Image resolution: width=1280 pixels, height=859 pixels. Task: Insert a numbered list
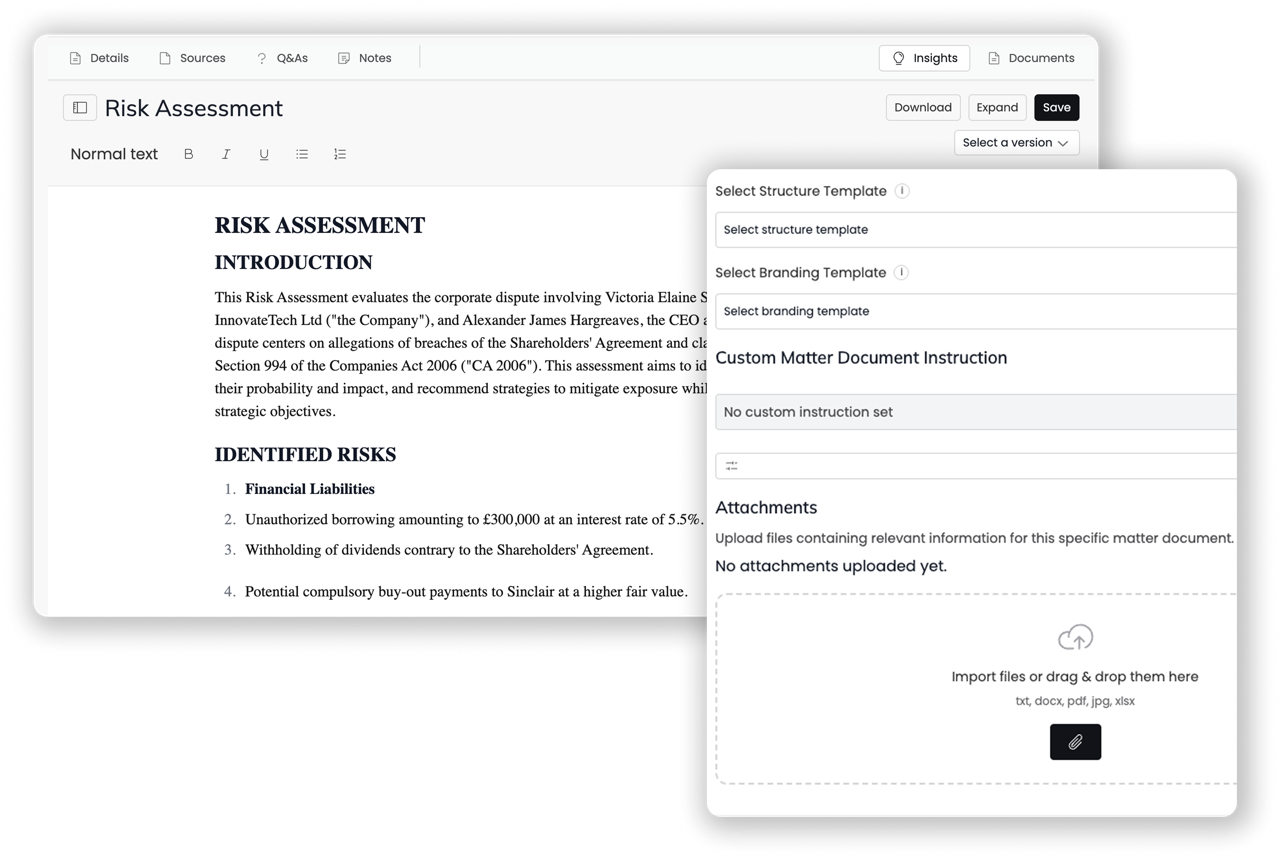coord(340,154)
